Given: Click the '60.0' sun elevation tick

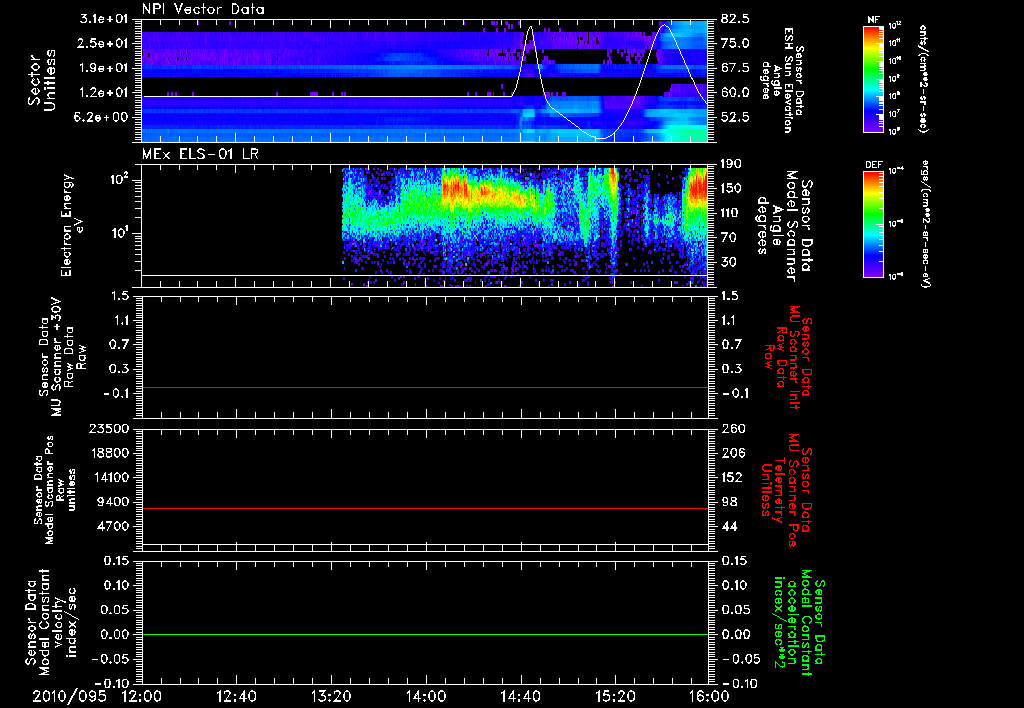Looking at the screenshot, I should [735, 93].
